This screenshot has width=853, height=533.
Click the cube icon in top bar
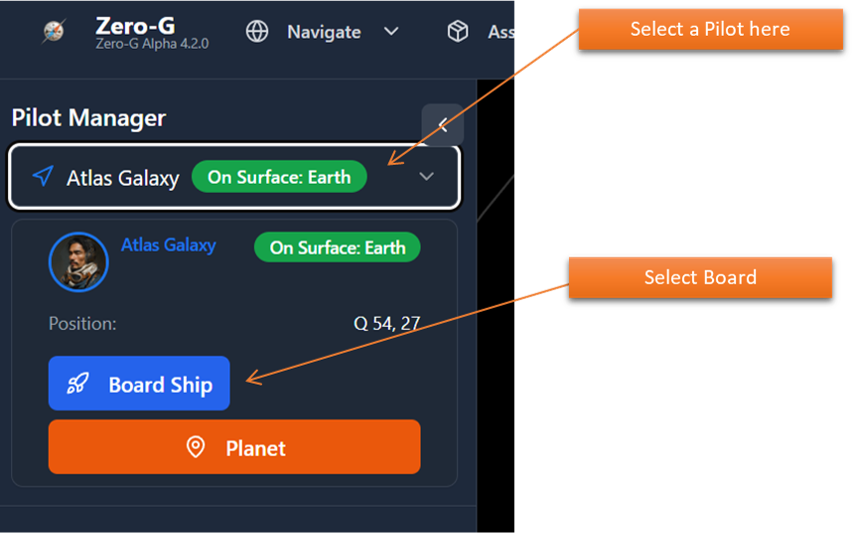point(458,32)
